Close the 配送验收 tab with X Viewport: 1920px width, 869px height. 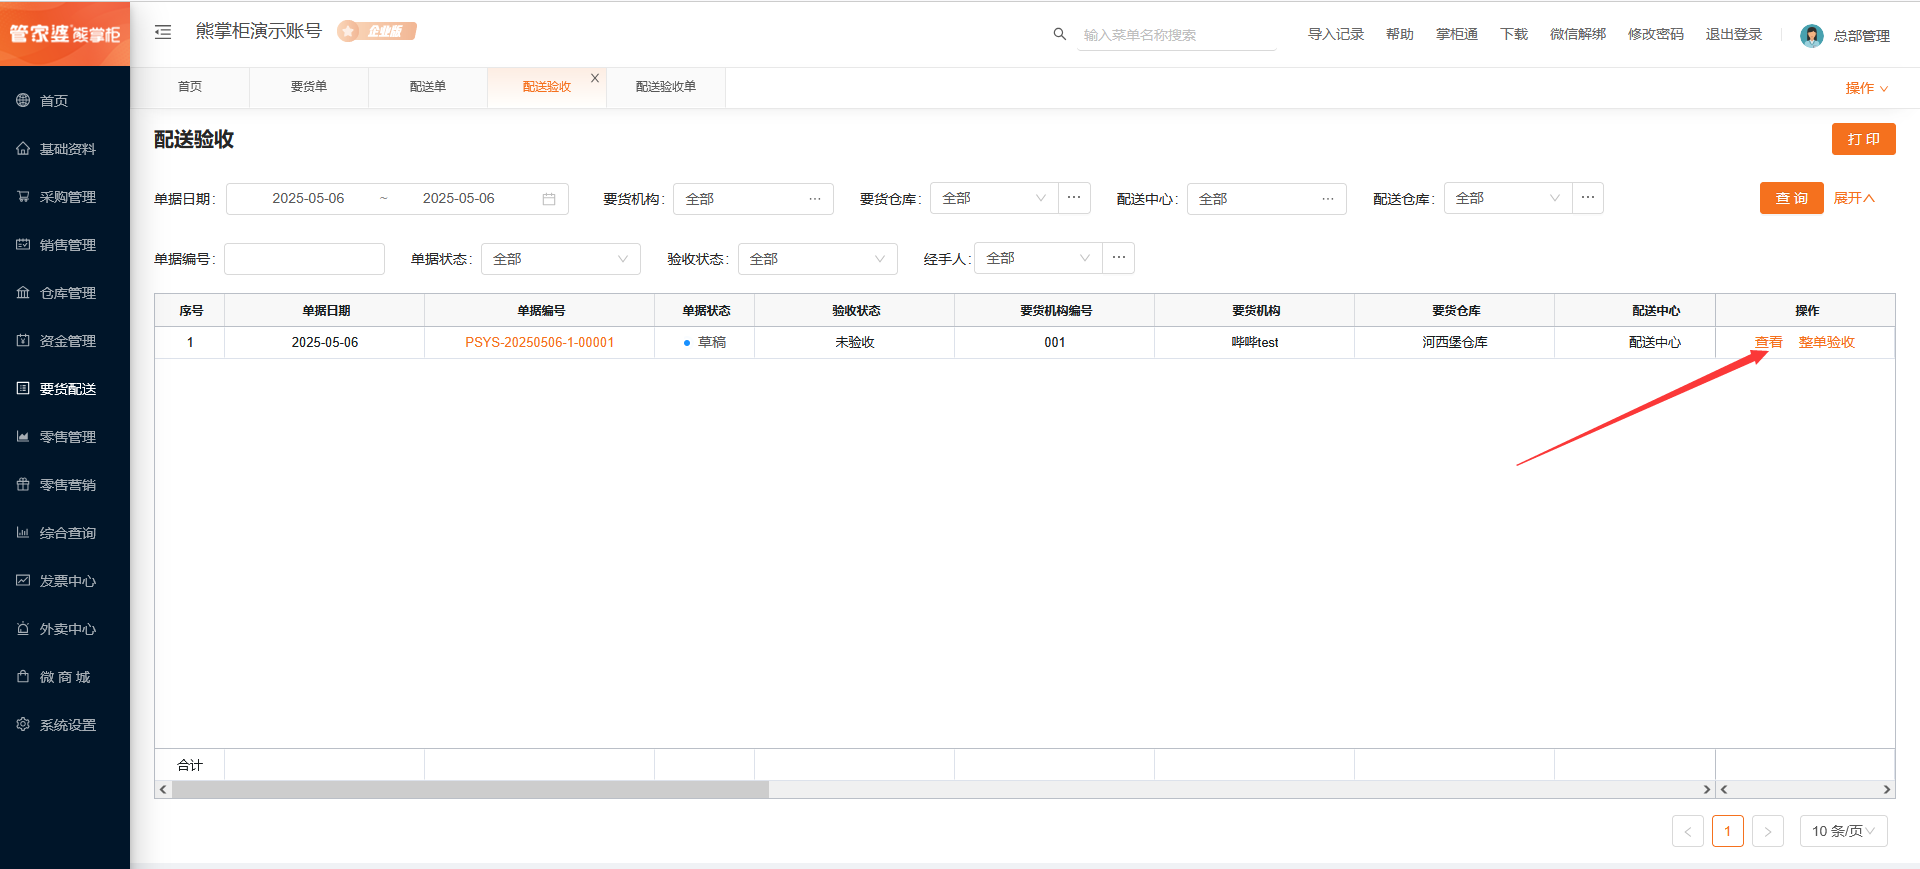[x=595, y=78]
